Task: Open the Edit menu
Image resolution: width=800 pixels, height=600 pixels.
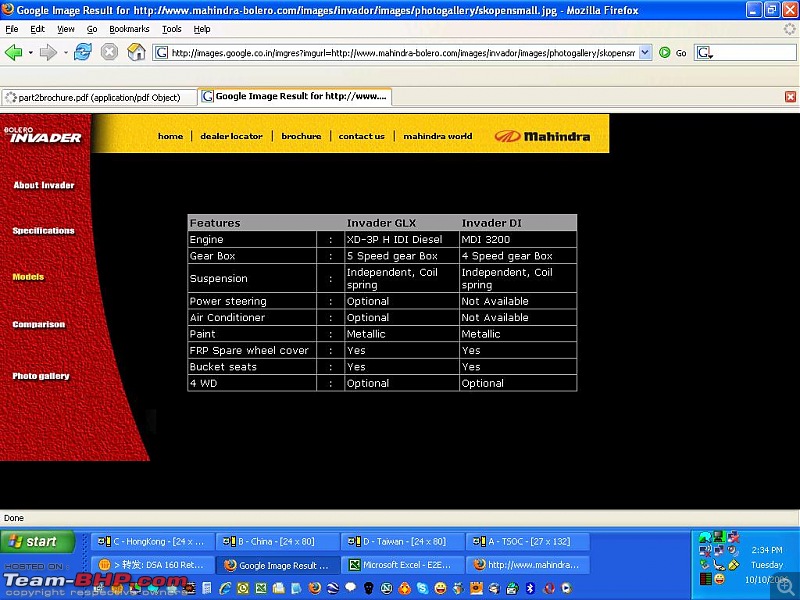Action: [x=37, y=29]
